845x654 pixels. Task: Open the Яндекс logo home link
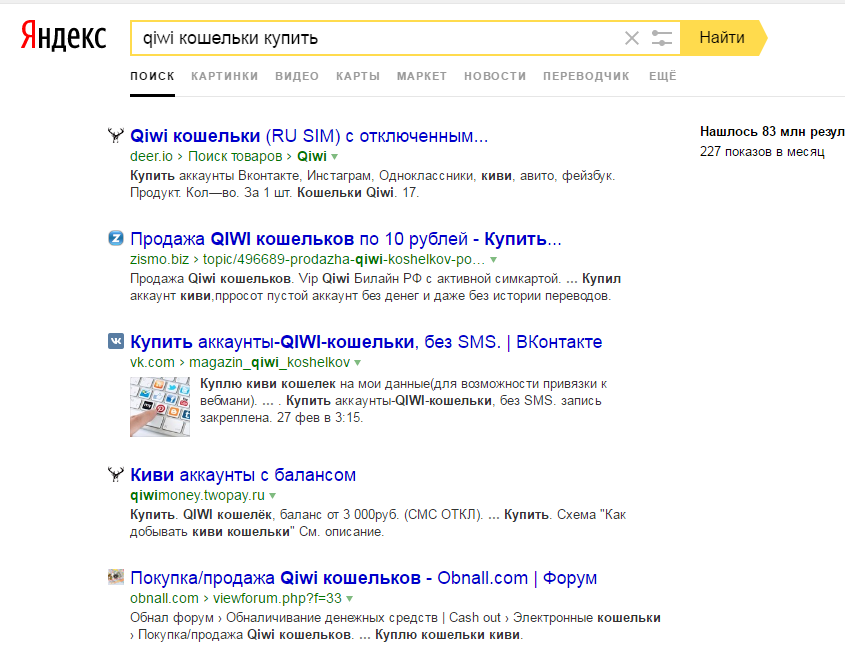[x=64, y=36]
